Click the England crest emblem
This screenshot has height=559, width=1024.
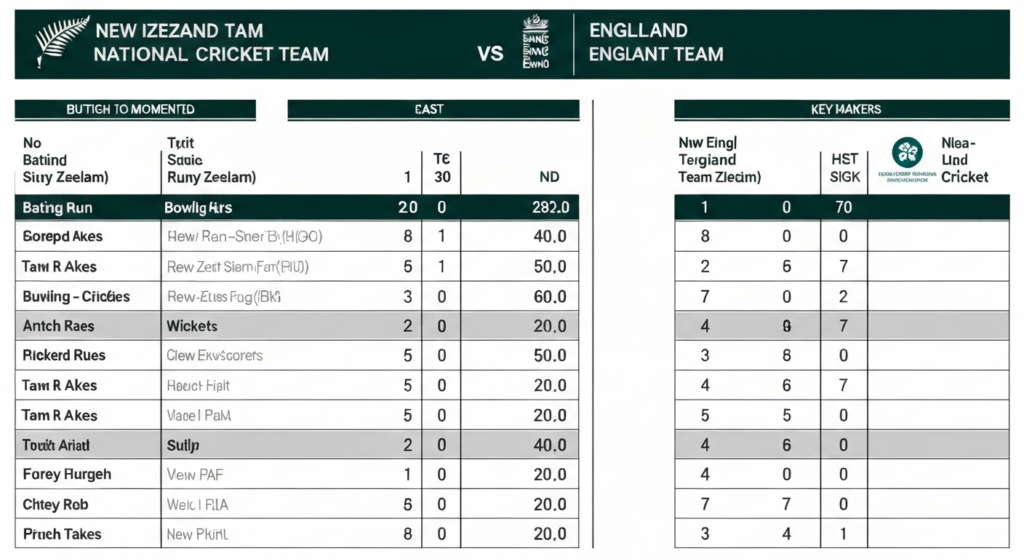tap(537, 43)
